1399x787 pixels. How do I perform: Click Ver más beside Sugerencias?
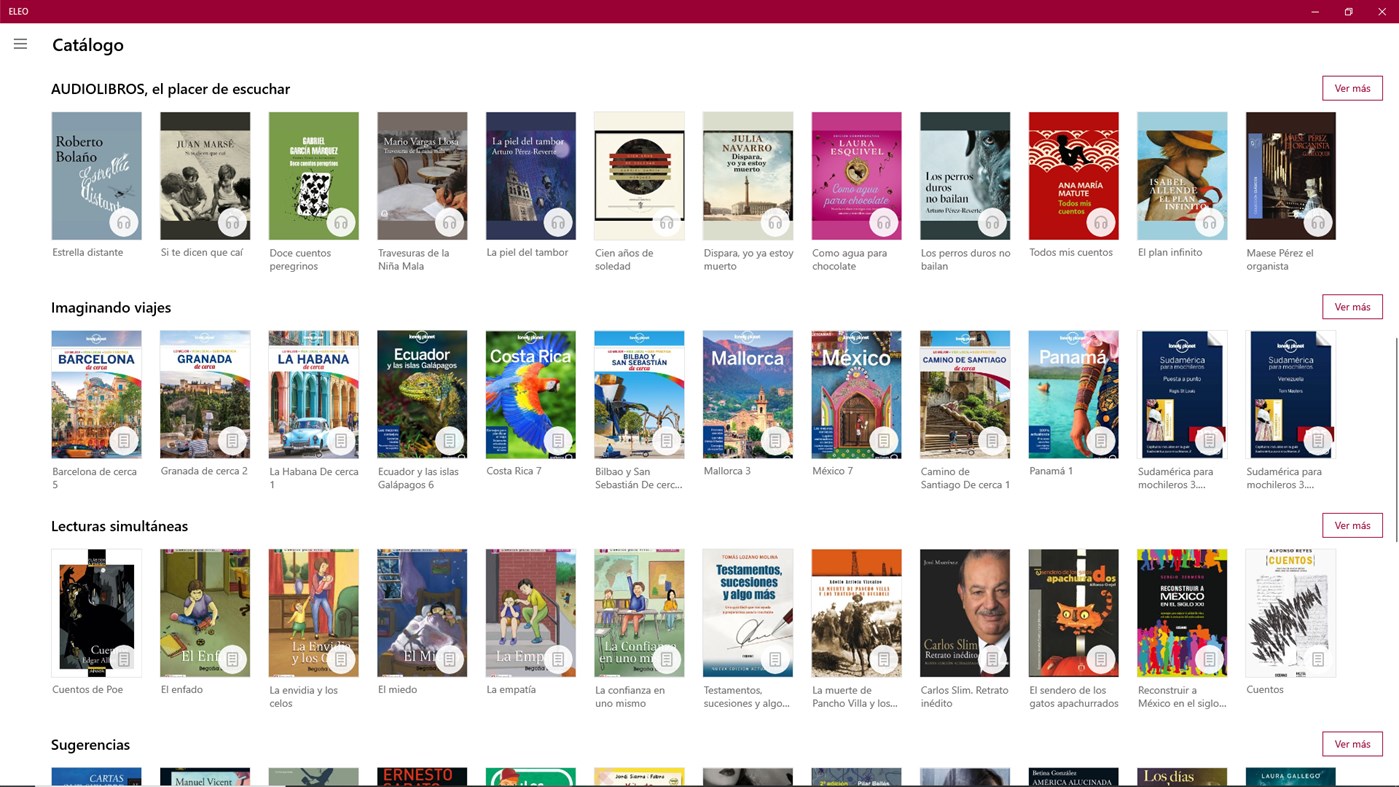coord(1352,743)
